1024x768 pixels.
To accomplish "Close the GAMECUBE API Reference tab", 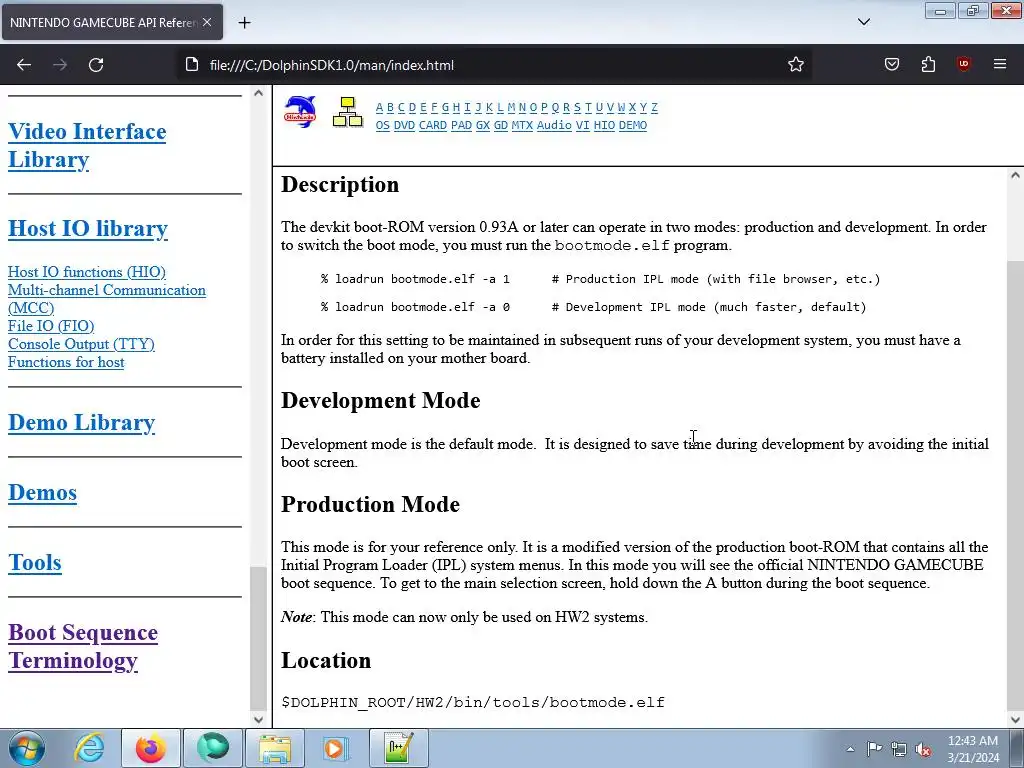I will tap(207, 22).
